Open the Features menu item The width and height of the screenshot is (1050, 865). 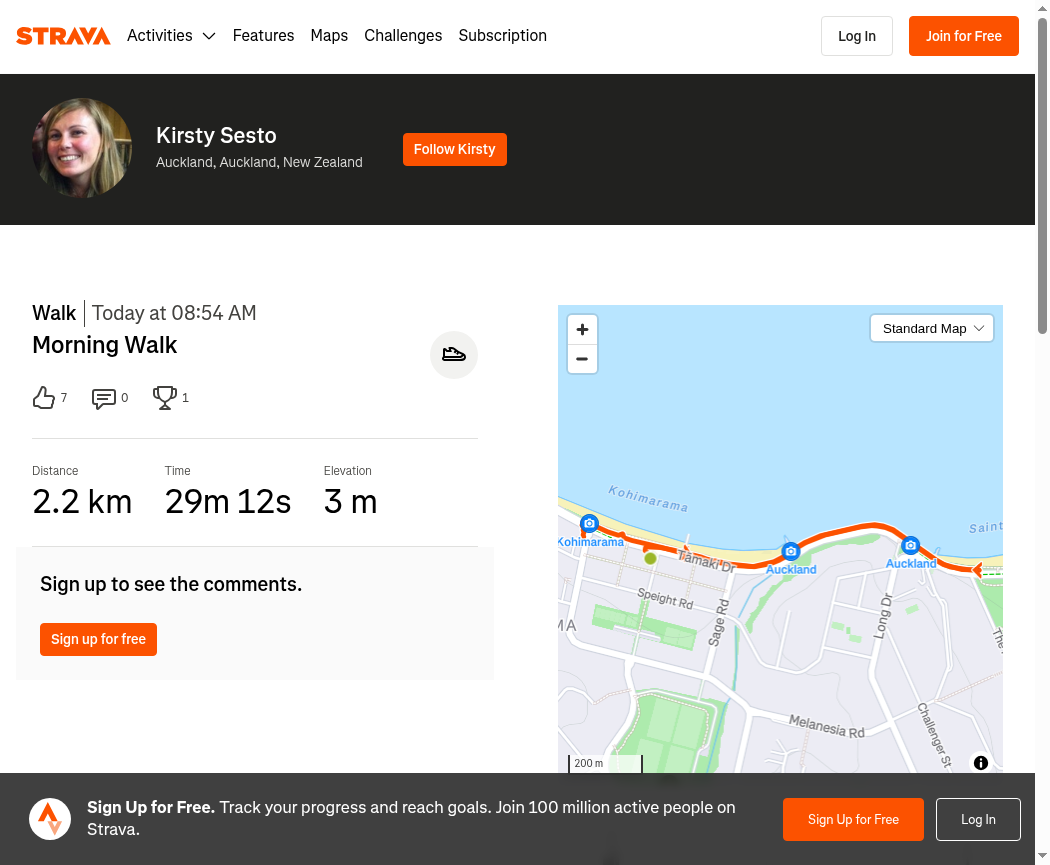[x=263, y=35]
